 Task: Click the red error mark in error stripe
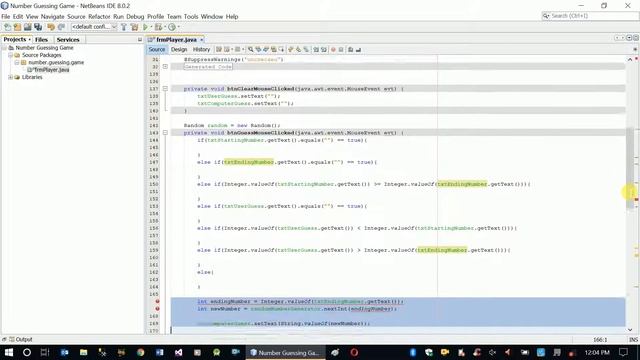[636, 200]
